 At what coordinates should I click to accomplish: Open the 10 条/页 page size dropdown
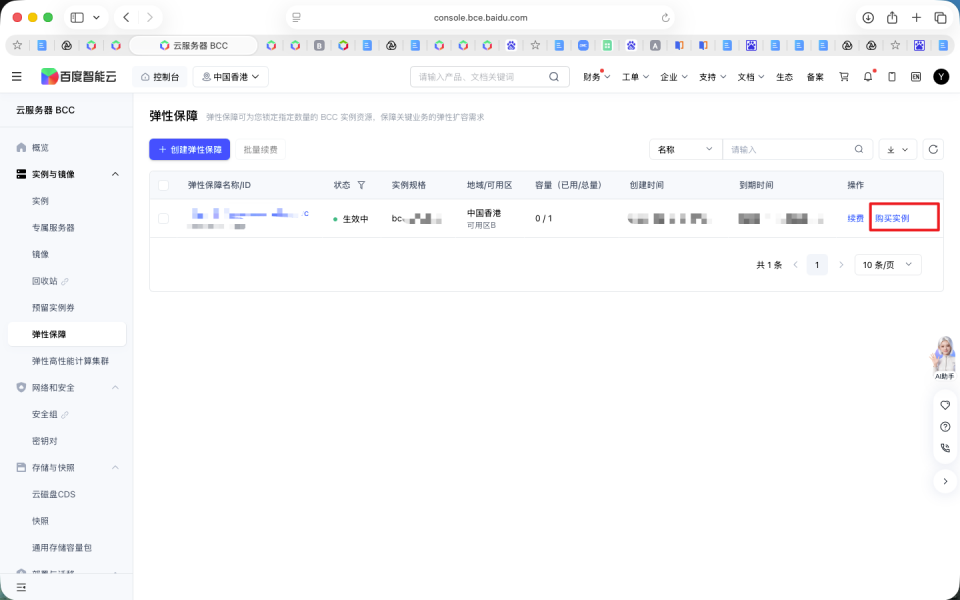point(888,264)
